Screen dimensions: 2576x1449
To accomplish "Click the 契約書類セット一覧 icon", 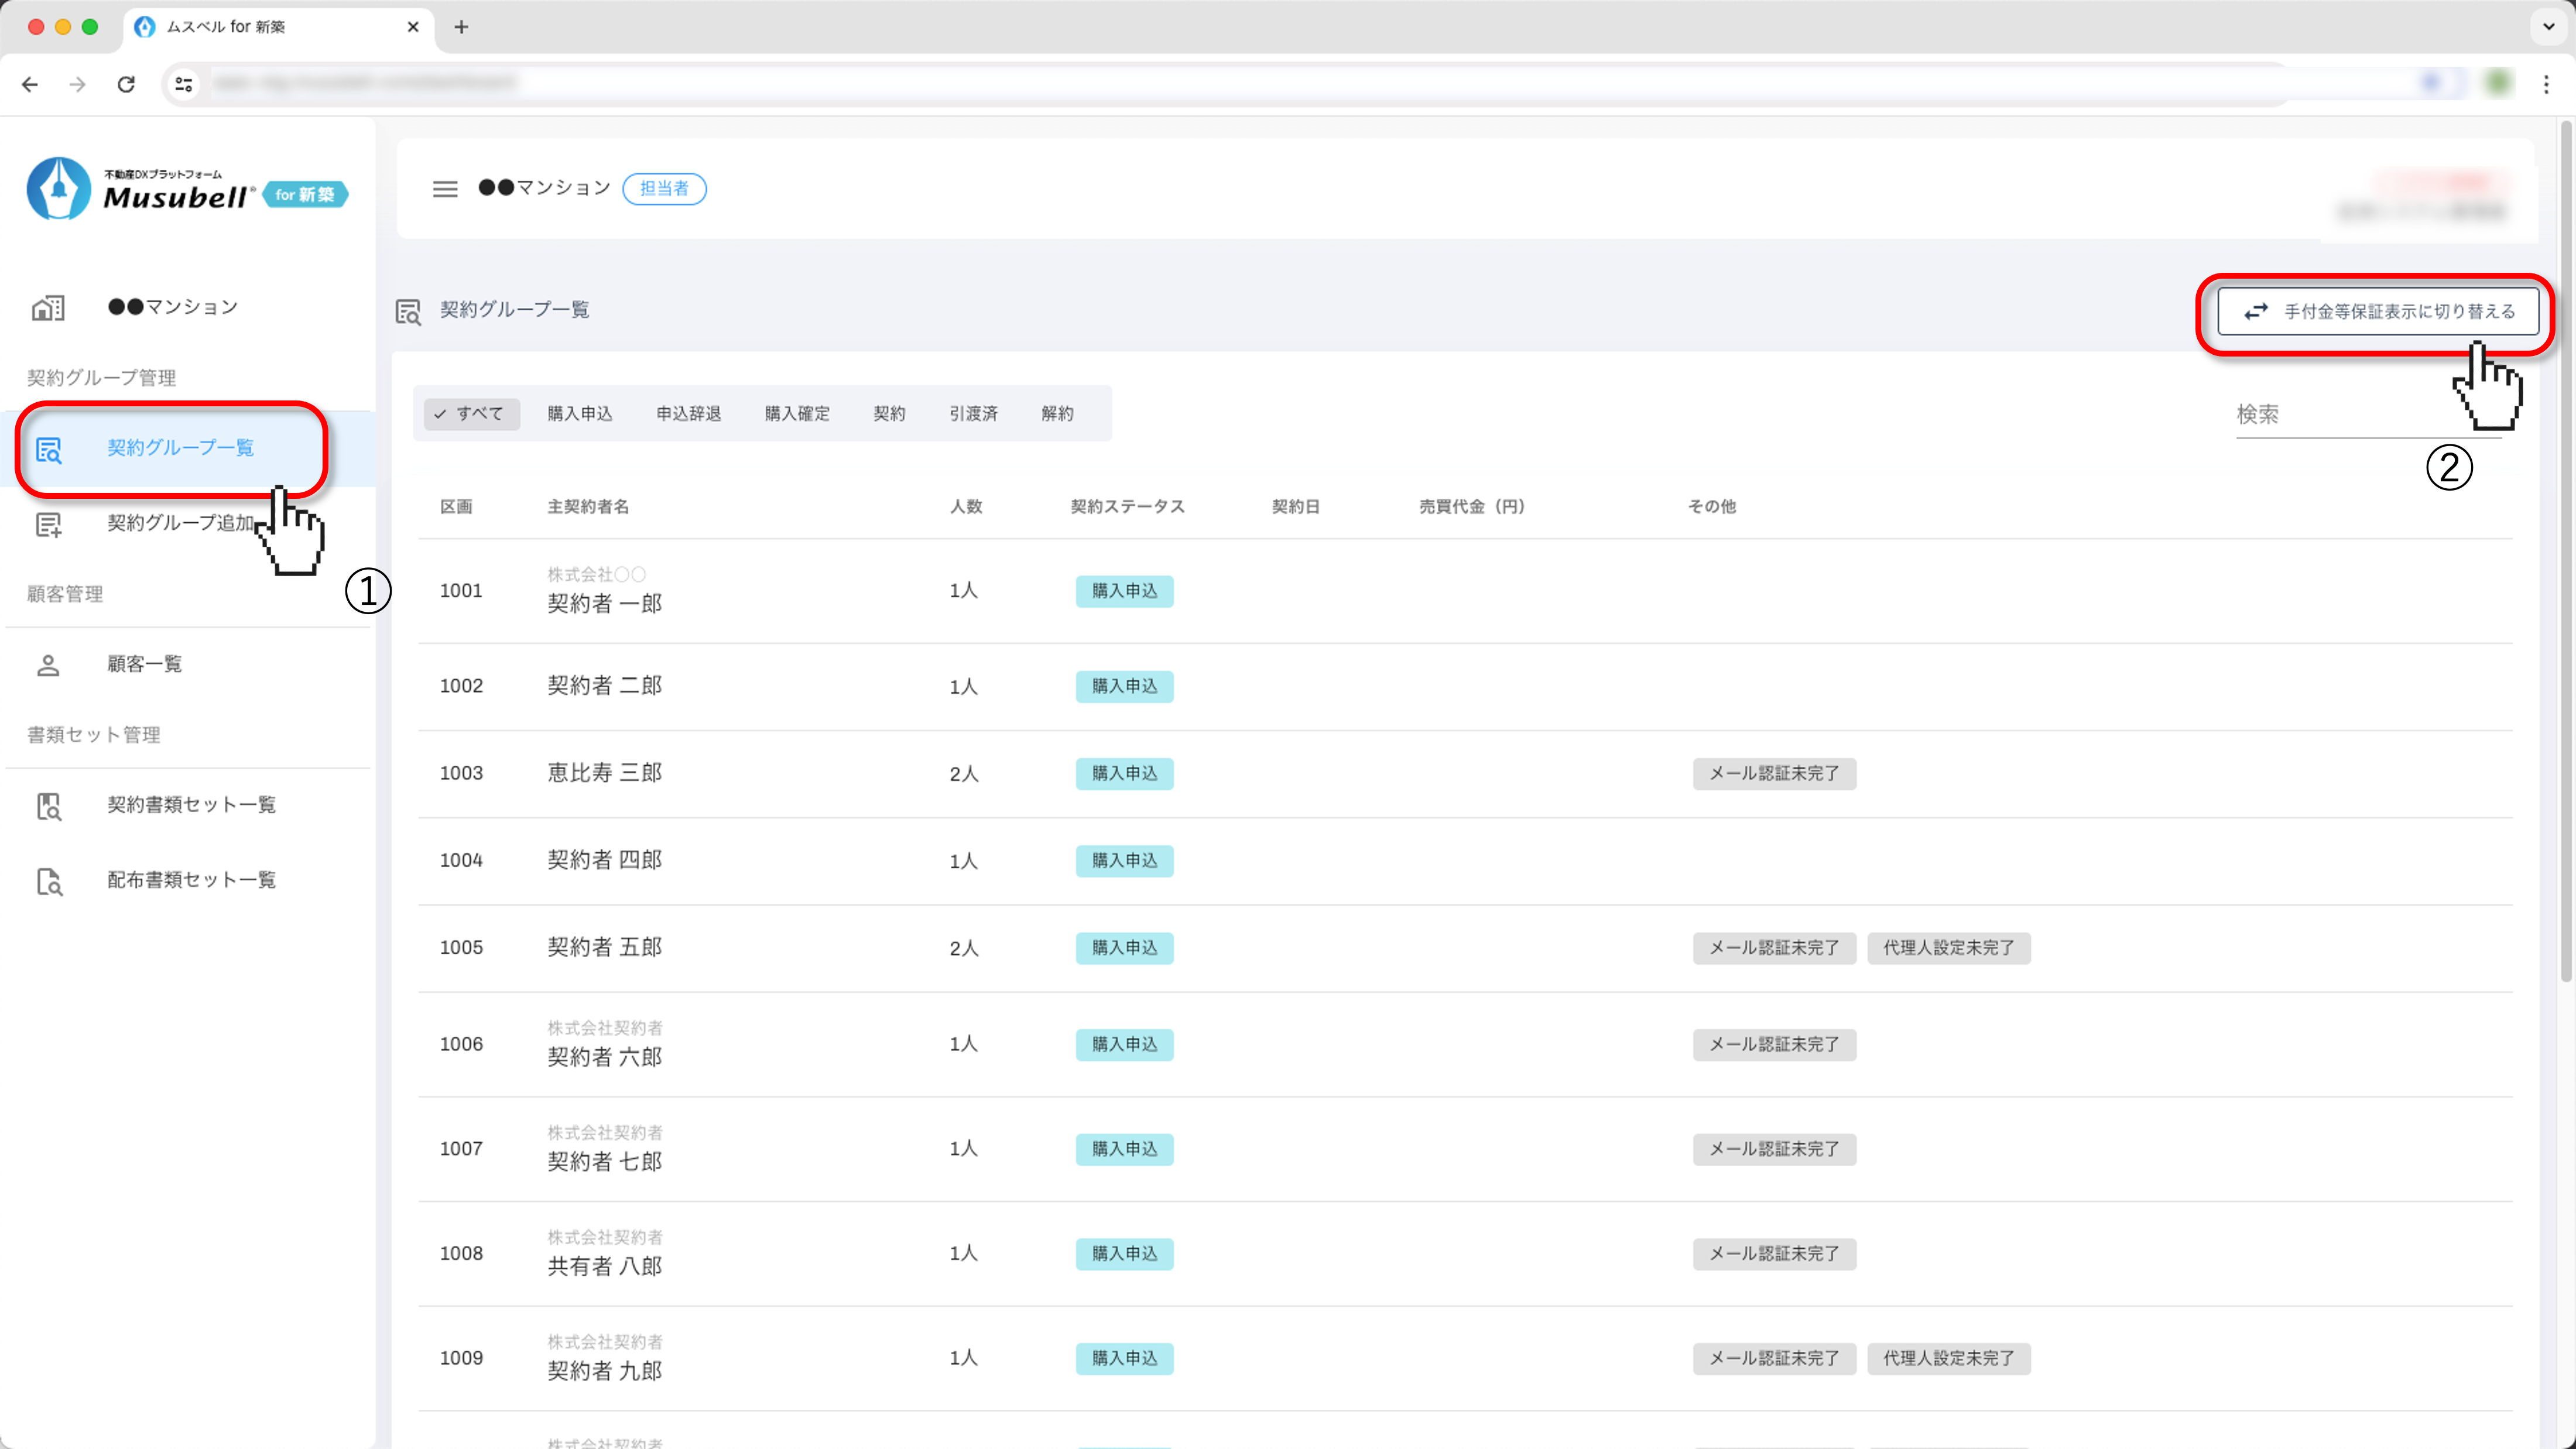I will tap(48, 806).
